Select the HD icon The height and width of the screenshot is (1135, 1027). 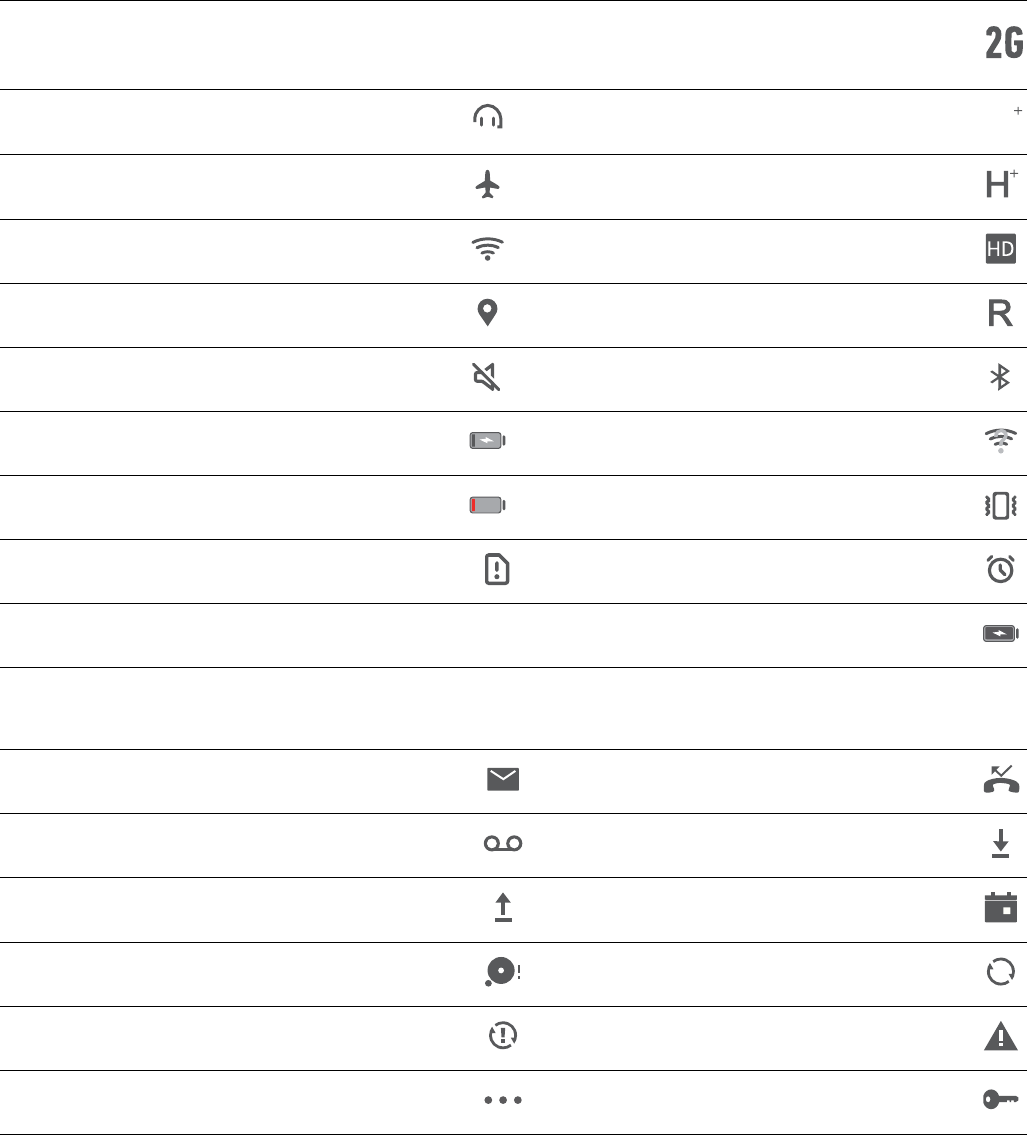[999, 250]
